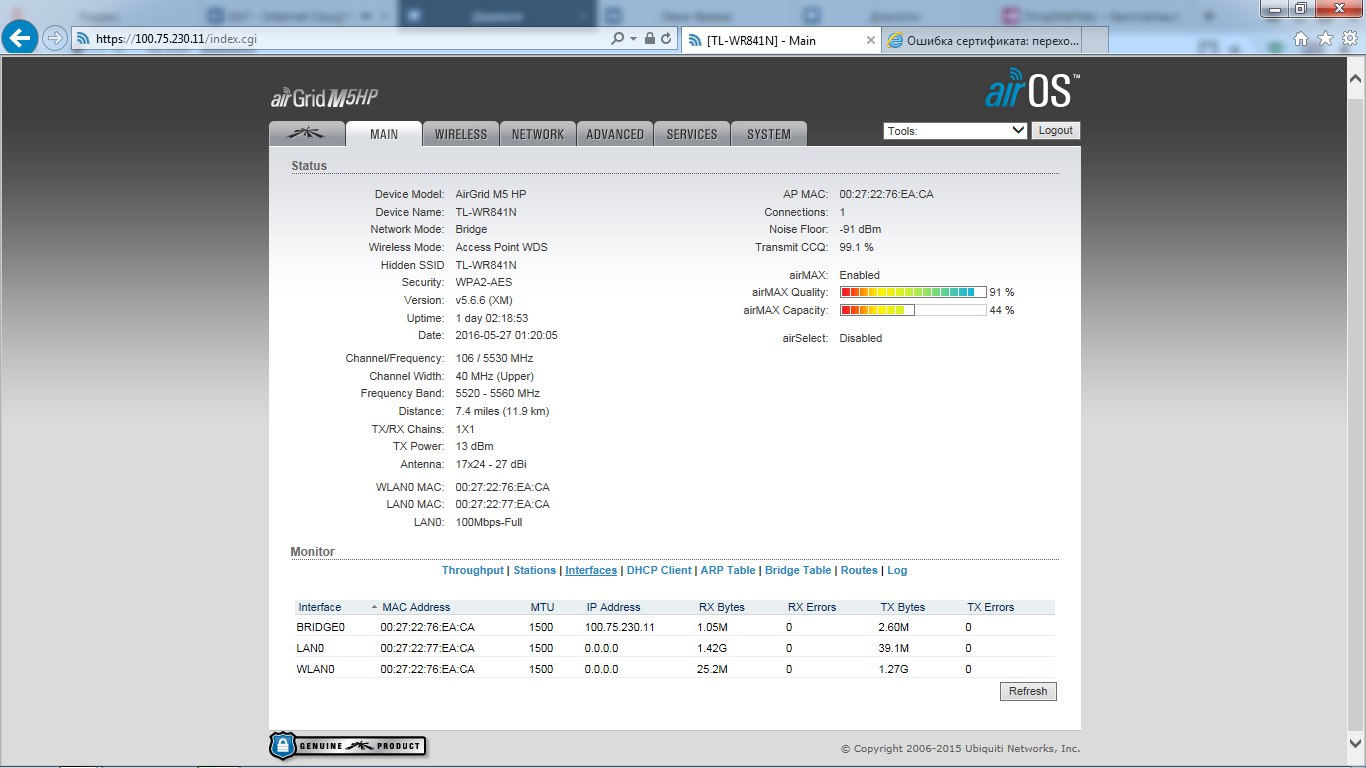The image size is (1366, 768).
Task: Select the WLAN0 interface row name
Action: tap(315, 669)
